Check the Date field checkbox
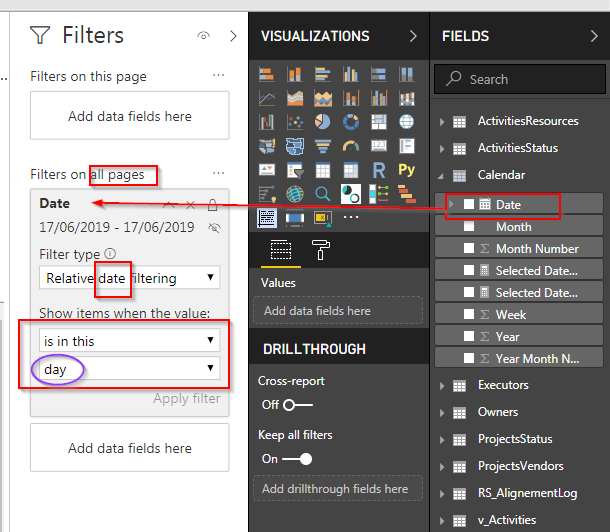The width and height of the screenshot is (610, 532). coord(469,204)
